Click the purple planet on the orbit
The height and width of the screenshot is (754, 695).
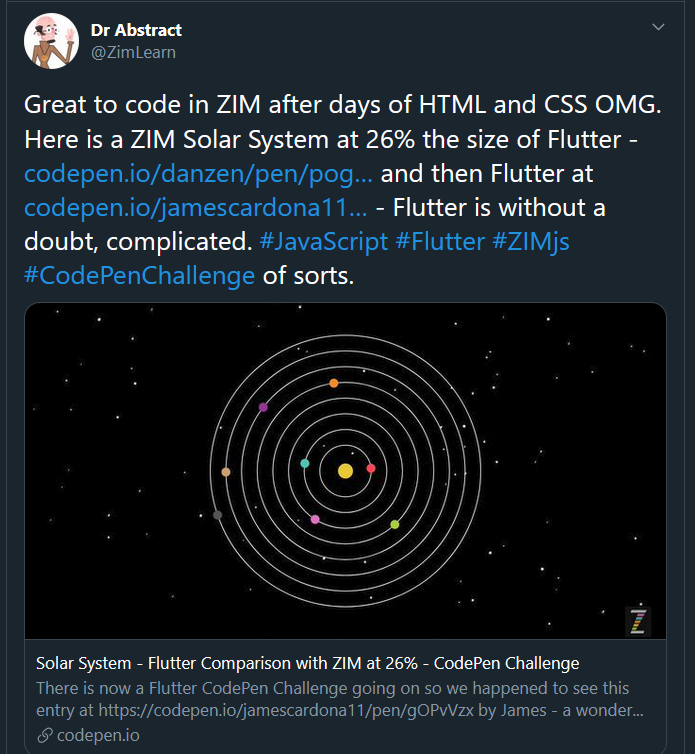point(263,407)
